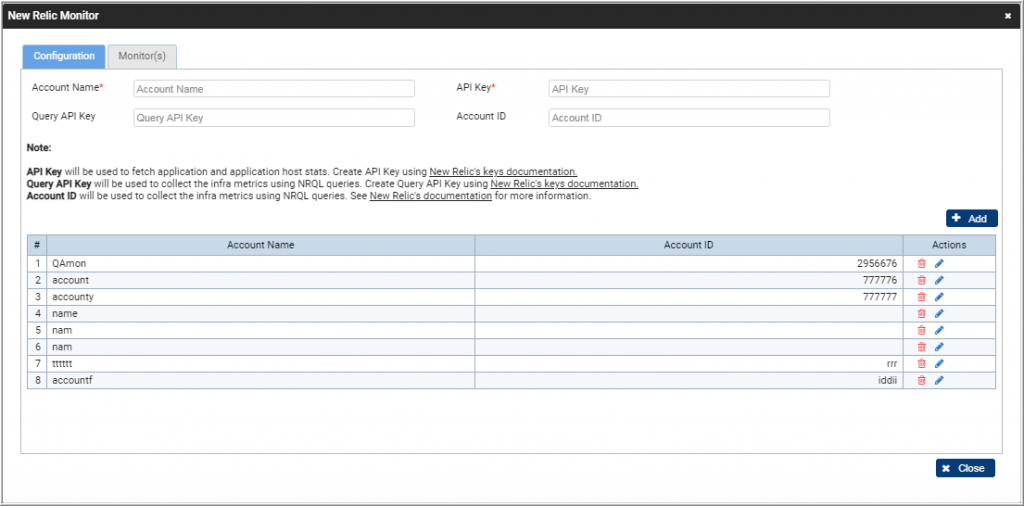Edit the QAmon account row

939,263
